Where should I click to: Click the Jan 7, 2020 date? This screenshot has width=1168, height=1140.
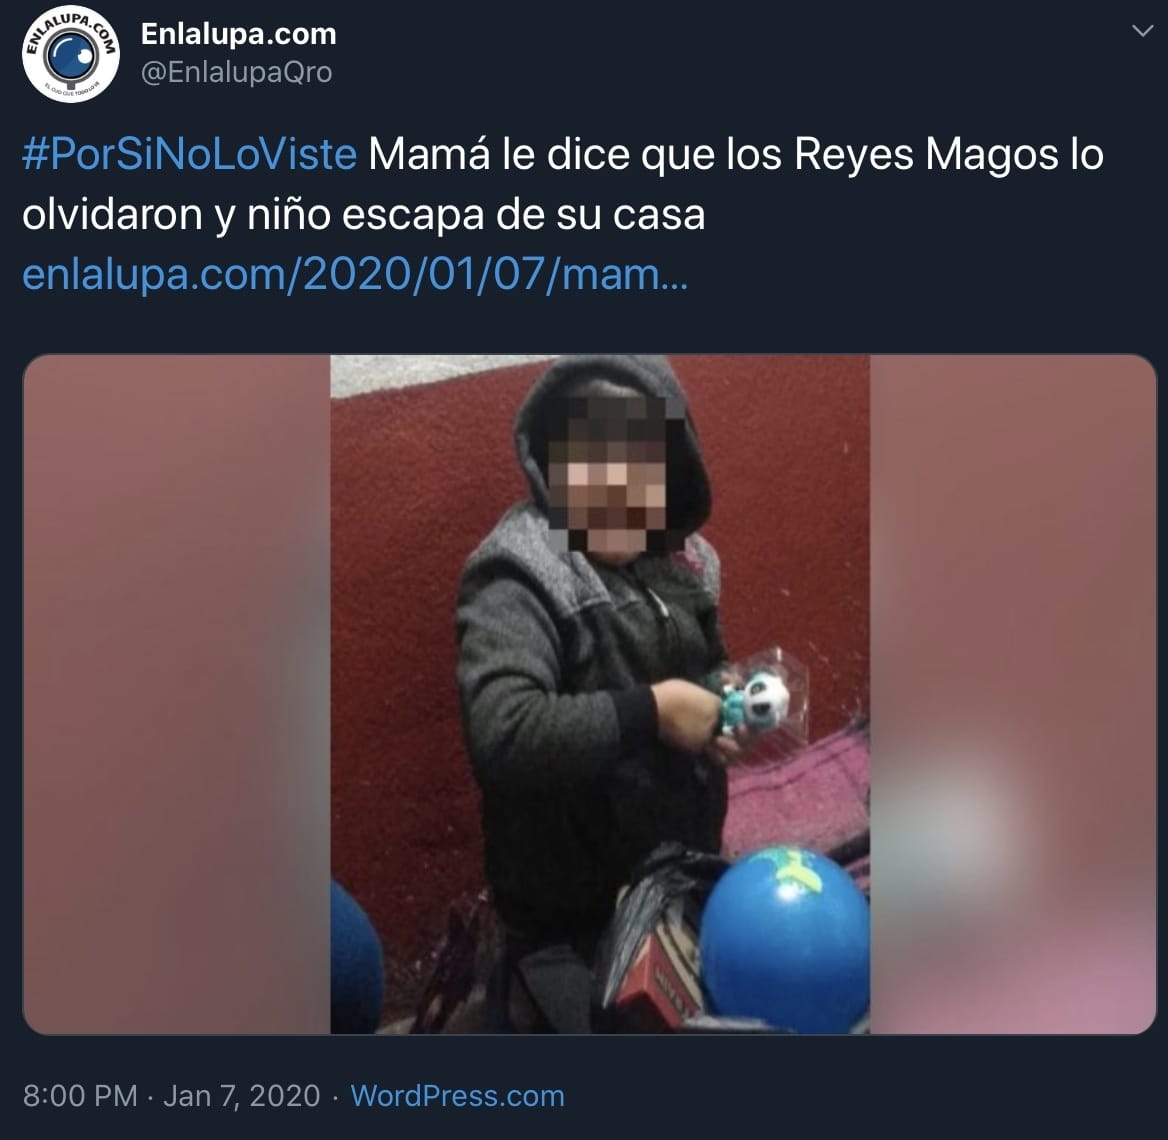click(241, 1095)
